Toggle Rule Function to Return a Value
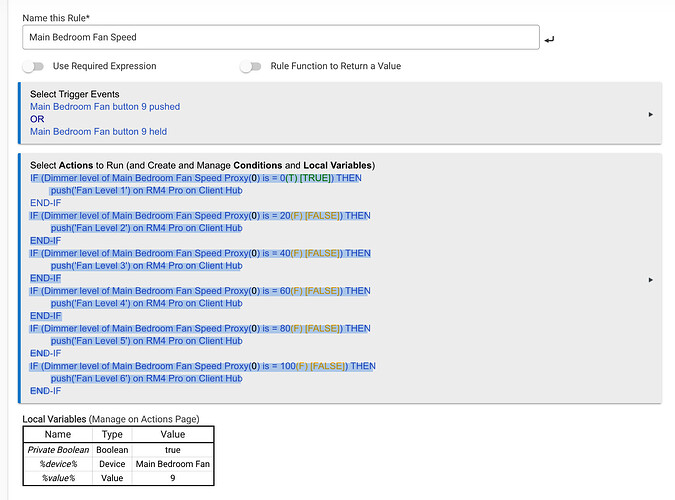Viewport: 675px width, 500px height. [251, 66]
